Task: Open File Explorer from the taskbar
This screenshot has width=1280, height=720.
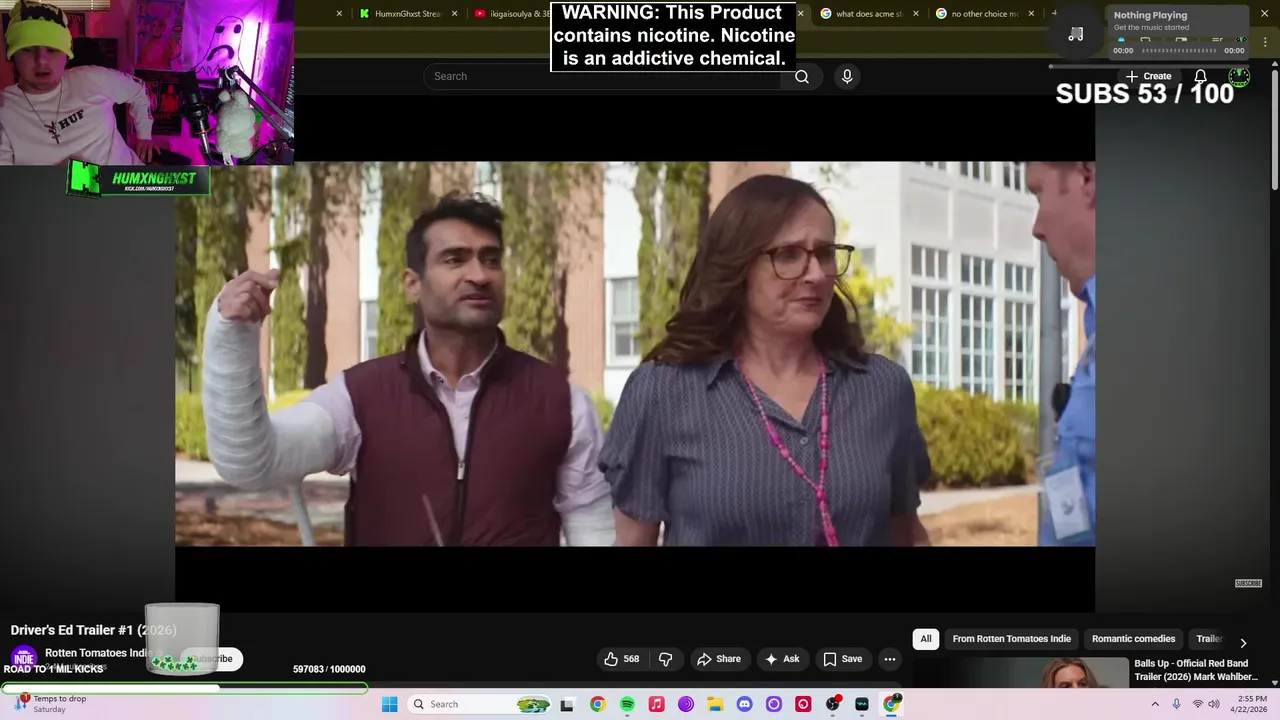Action: point(715,704)
